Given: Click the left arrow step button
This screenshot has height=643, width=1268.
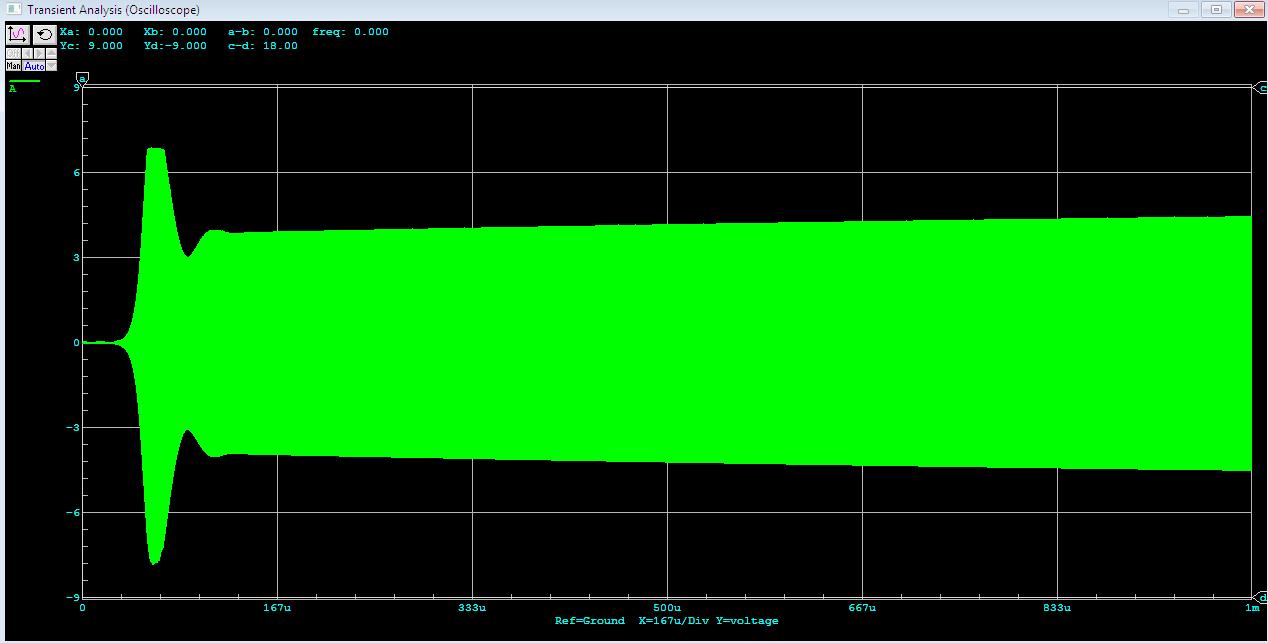Looking at the screenshot, I should coord(27,53).
